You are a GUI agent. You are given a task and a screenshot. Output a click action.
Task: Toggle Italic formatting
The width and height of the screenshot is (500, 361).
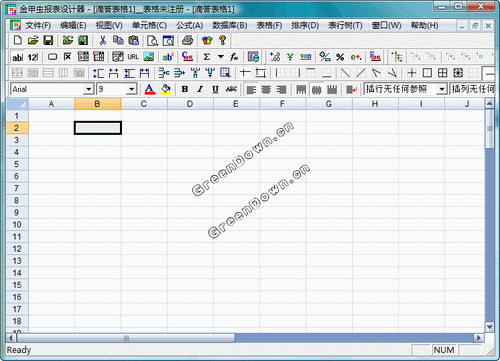pyautogui.click(x=200, y=89)
